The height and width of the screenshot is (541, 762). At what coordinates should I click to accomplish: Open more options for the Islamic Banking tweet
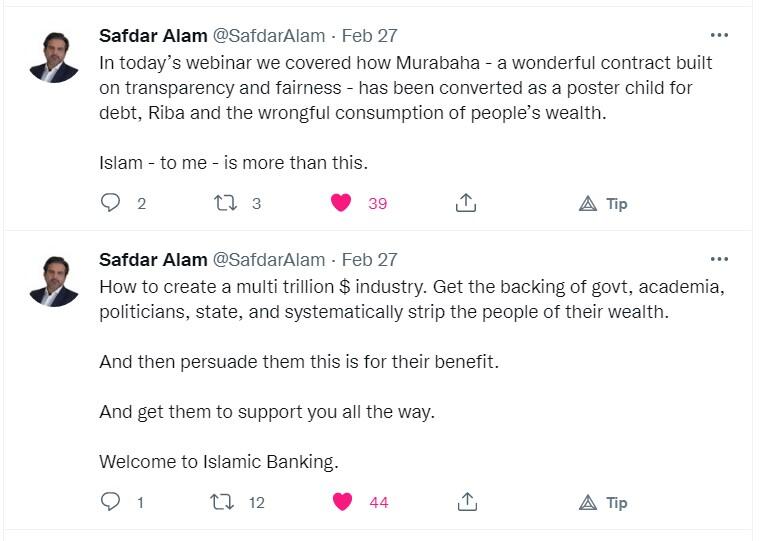coord(719,259)
